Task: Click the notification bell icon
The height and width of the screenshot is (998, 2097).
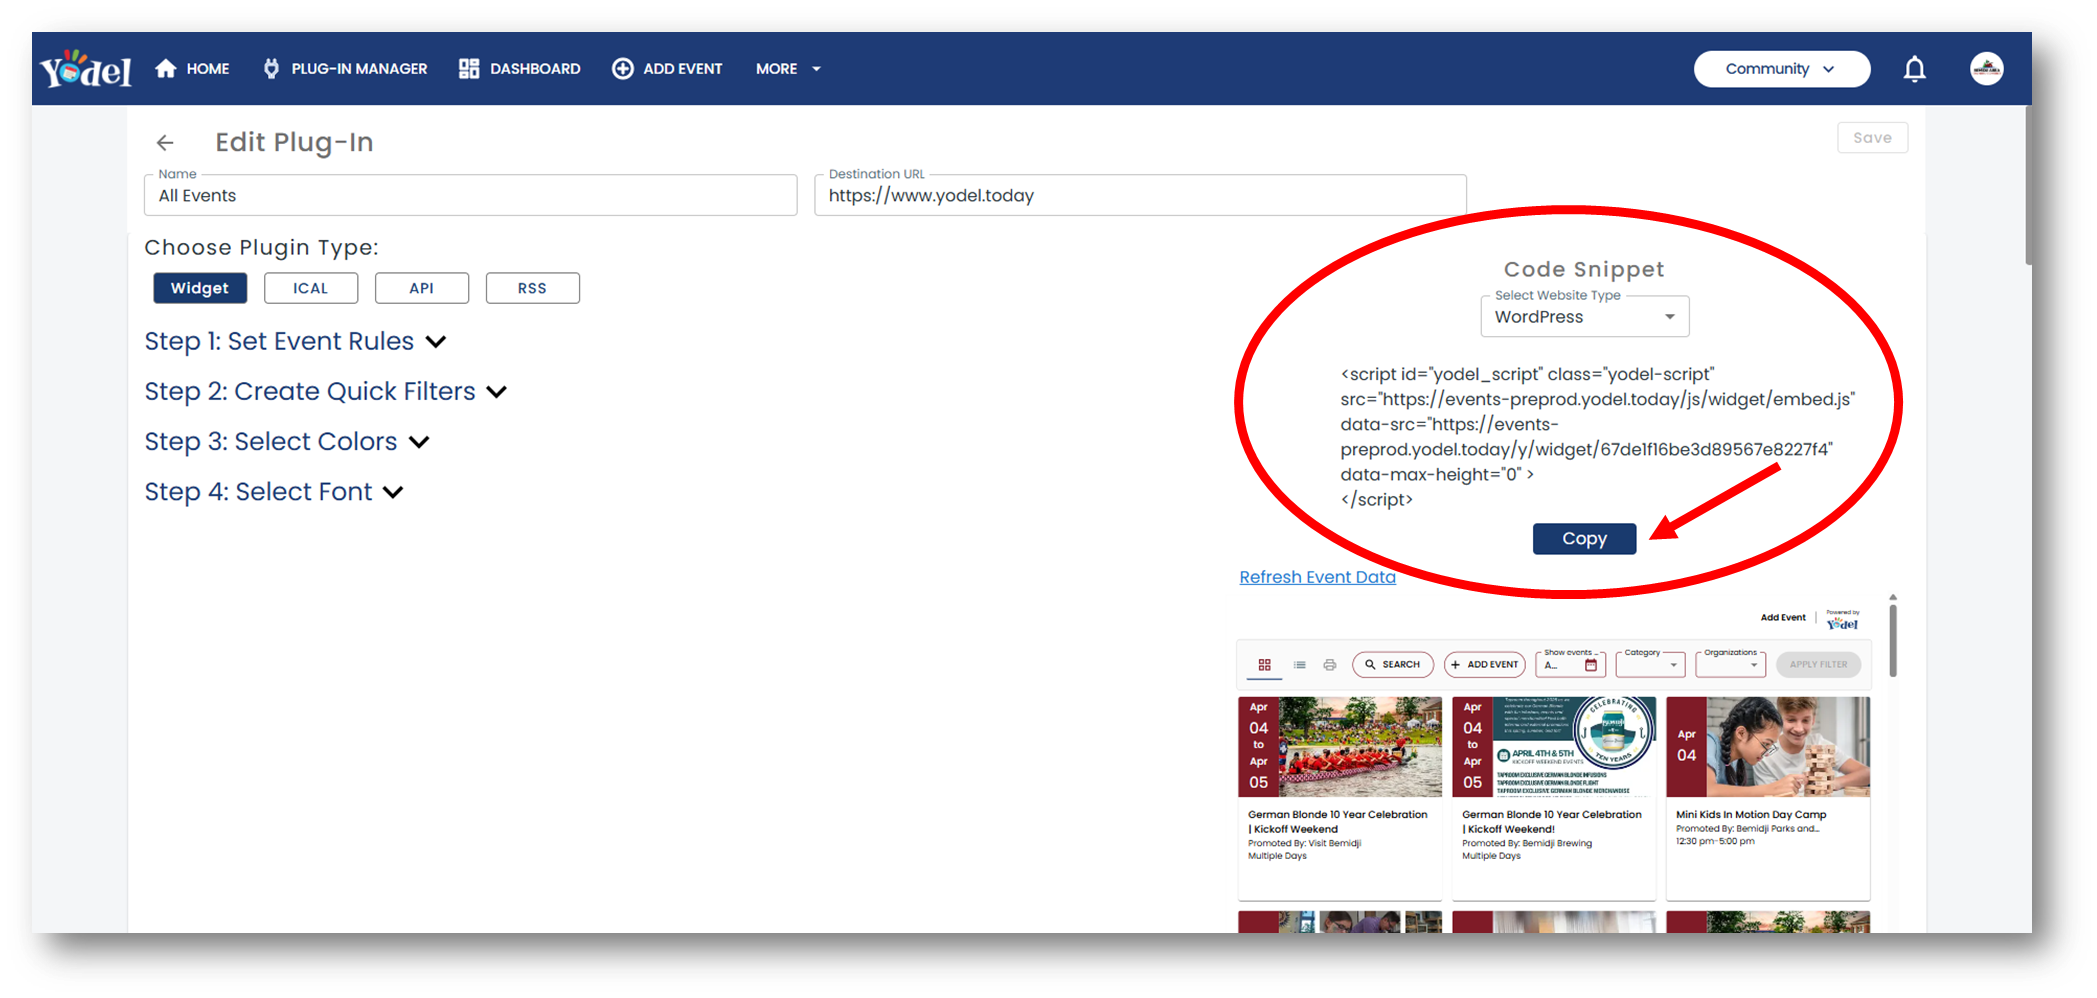Action: click(1914, 68)
